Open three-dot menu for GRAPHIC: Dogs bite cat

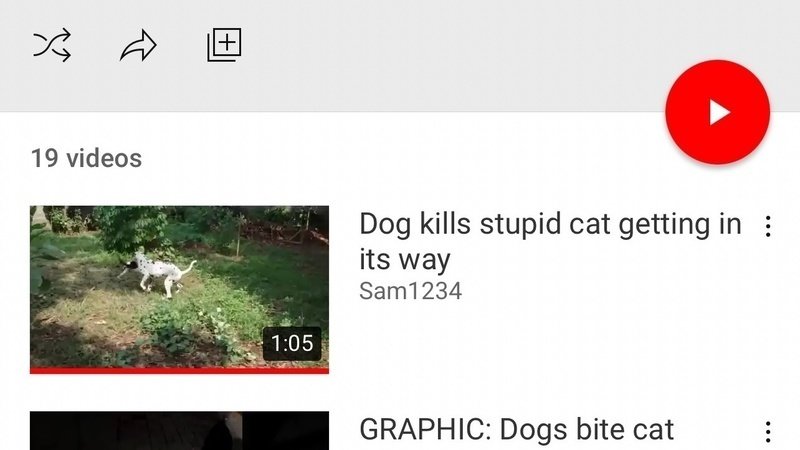(768, 432)
